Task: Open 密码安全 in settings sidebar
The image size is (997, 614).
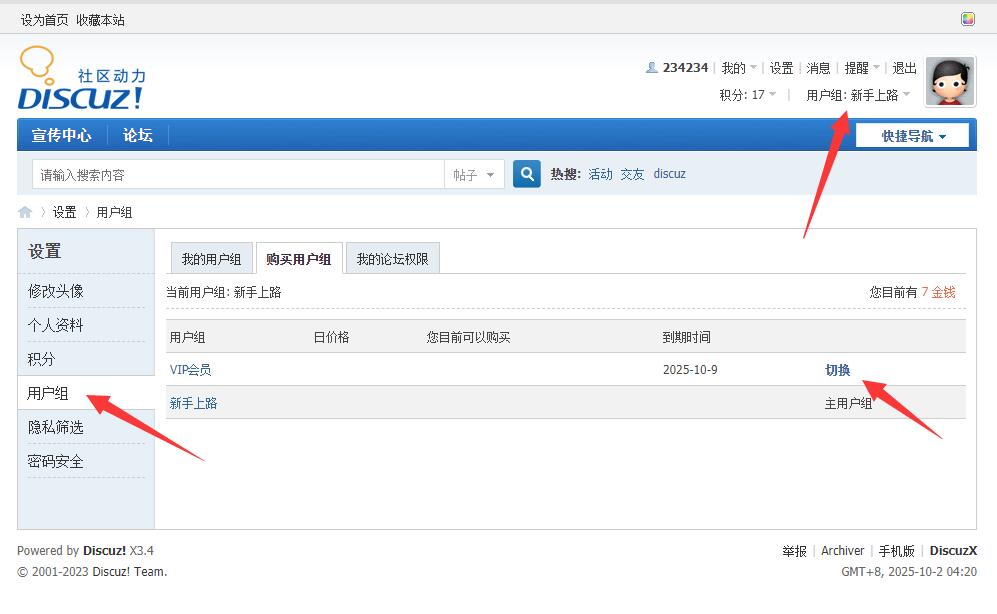Action: click(56, 461)
